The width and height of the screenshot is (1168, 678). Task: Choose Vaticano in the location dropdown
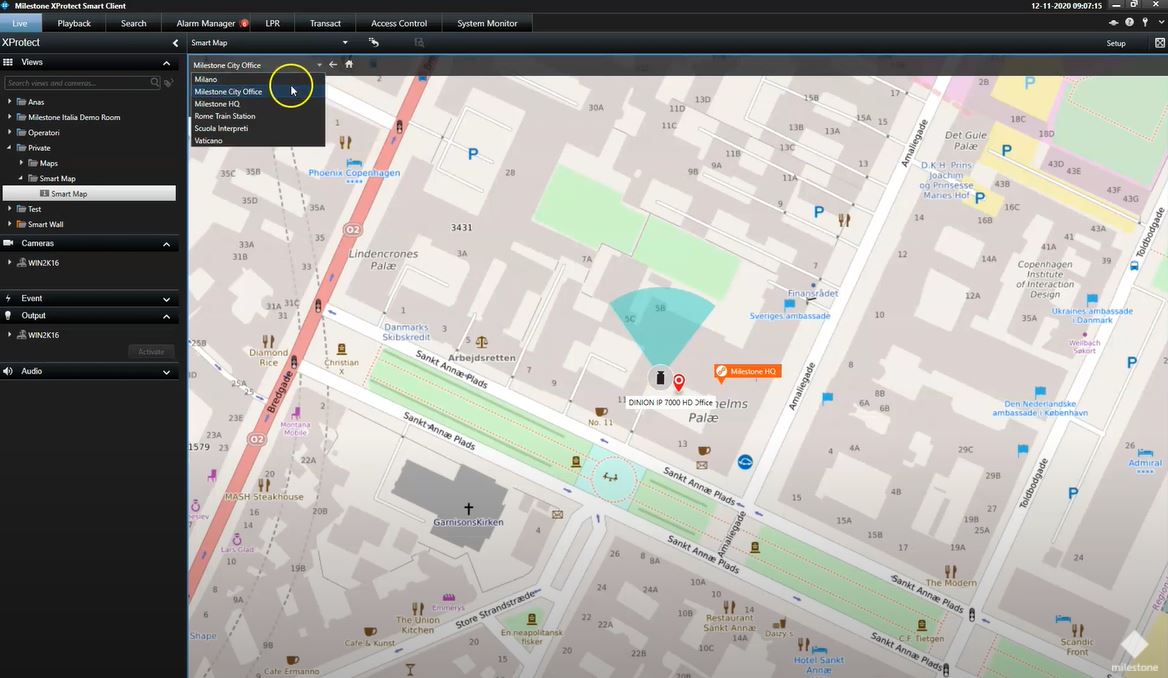[x=209, y=140]
